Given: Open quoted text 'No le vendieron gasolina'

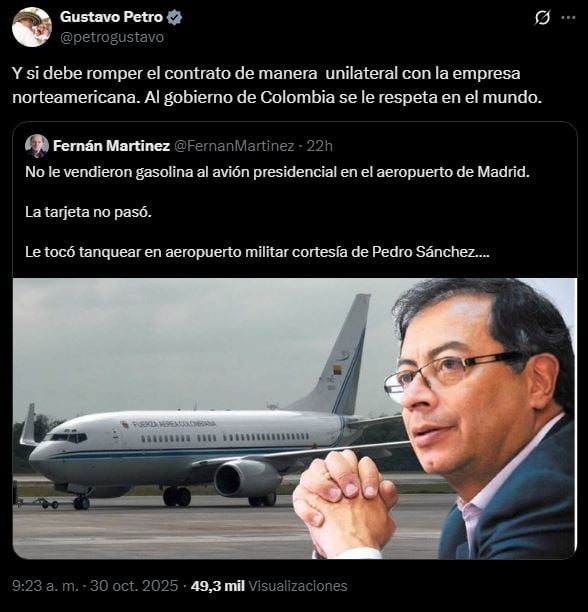Looking at the screenshot, I should pyautogui.click(x=277, y=172).
